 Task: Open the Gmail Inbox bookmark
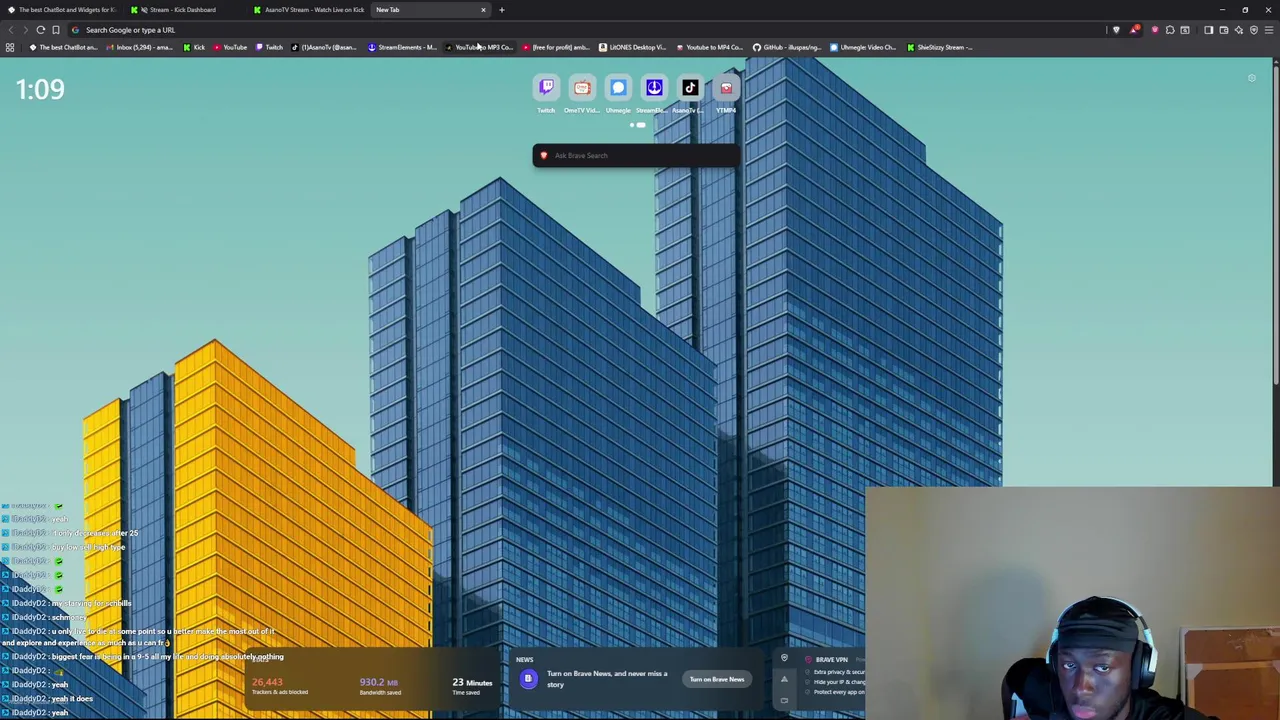click(x=140, y=47)
